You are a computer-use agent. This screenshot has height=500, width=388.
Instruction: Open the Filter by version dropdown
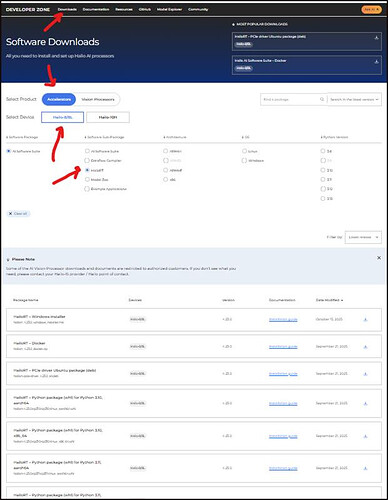pos(363,237)
